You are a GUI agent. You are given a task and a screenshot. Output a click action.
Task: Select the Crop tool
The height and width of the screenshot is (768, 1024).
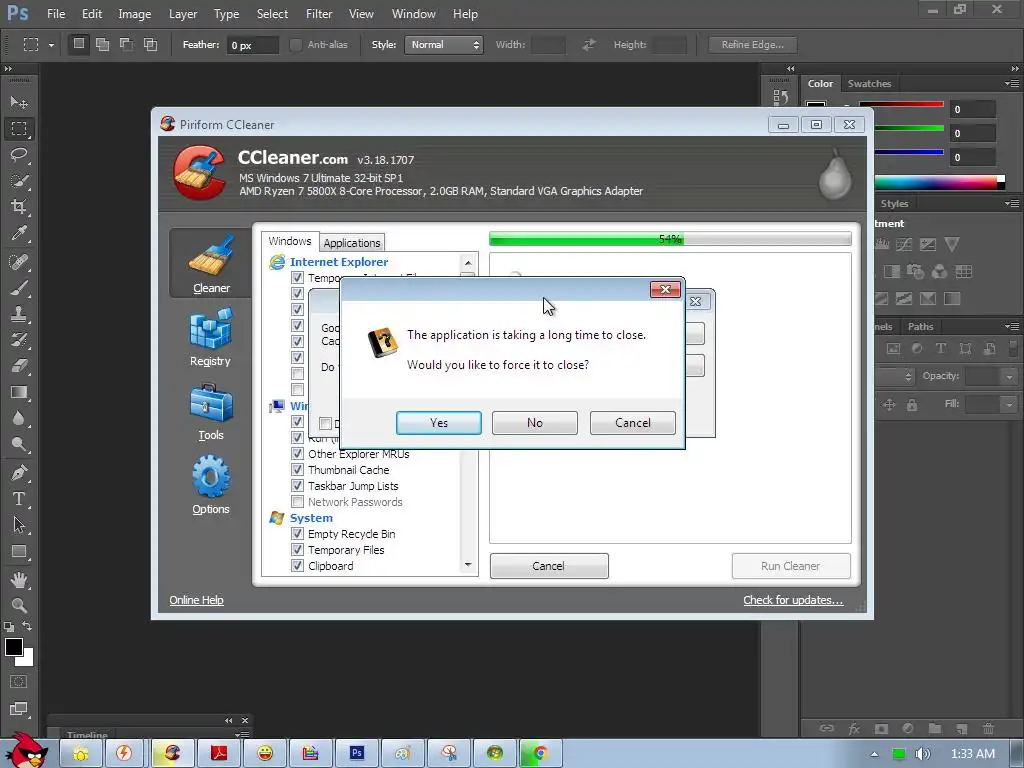(x=19, y=207)
